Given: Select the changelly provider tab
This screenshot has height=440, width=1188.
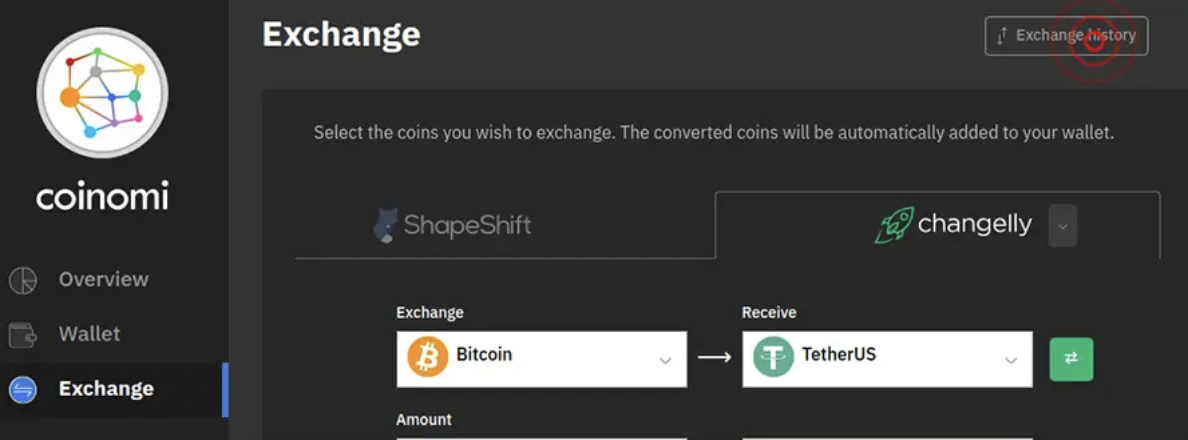Looking at the screenshot, I should (x=973, y=225).
